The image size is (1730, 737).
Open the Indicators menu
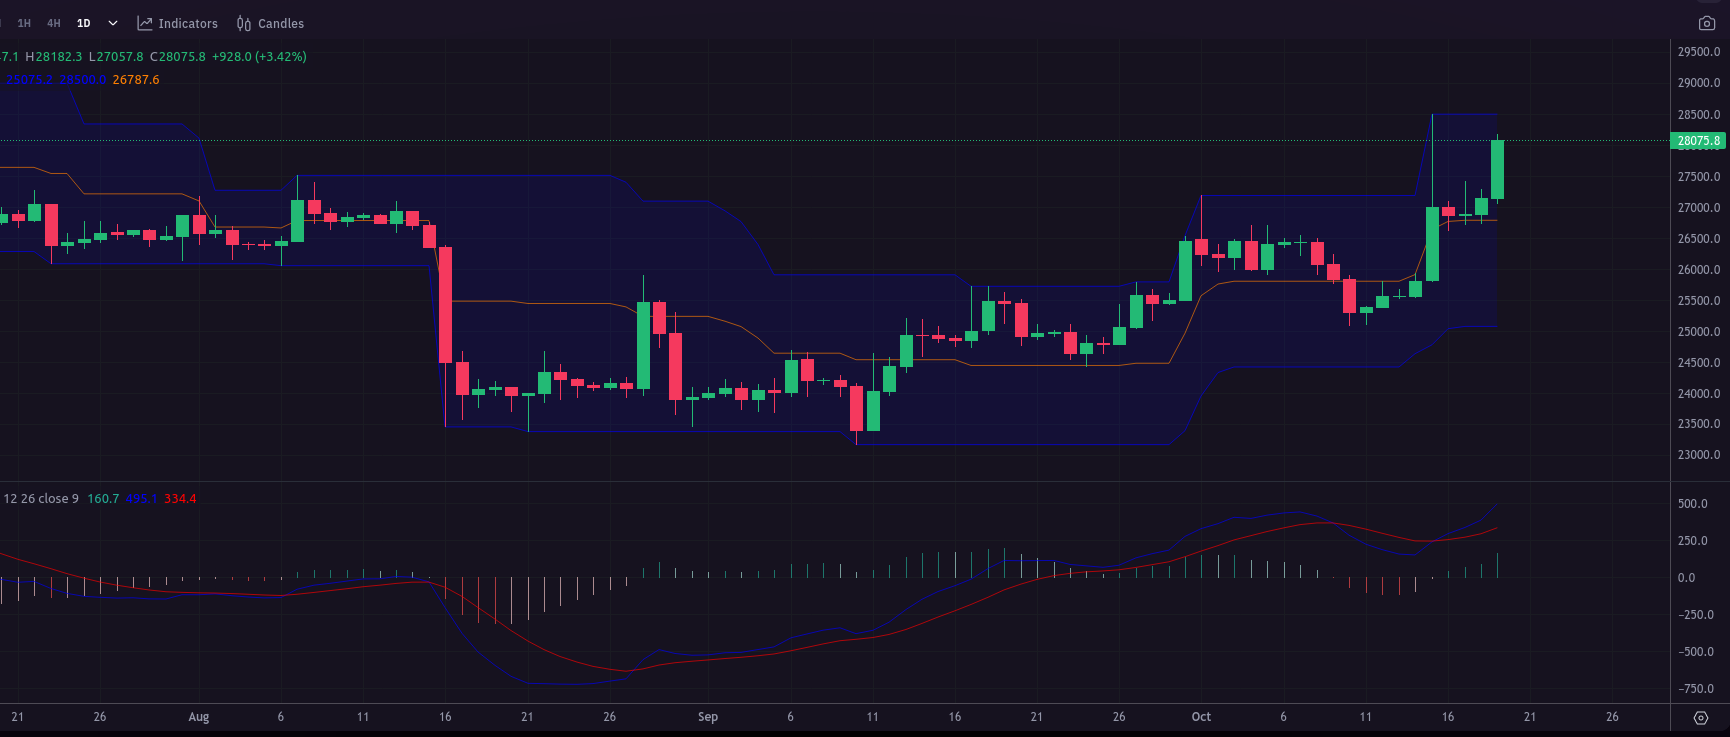click(177, 23)
